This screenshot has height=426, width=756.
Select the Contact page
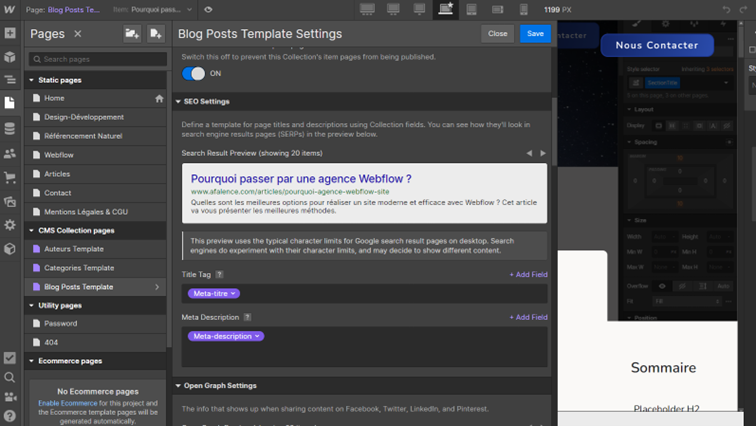click(x=95, y=193)
